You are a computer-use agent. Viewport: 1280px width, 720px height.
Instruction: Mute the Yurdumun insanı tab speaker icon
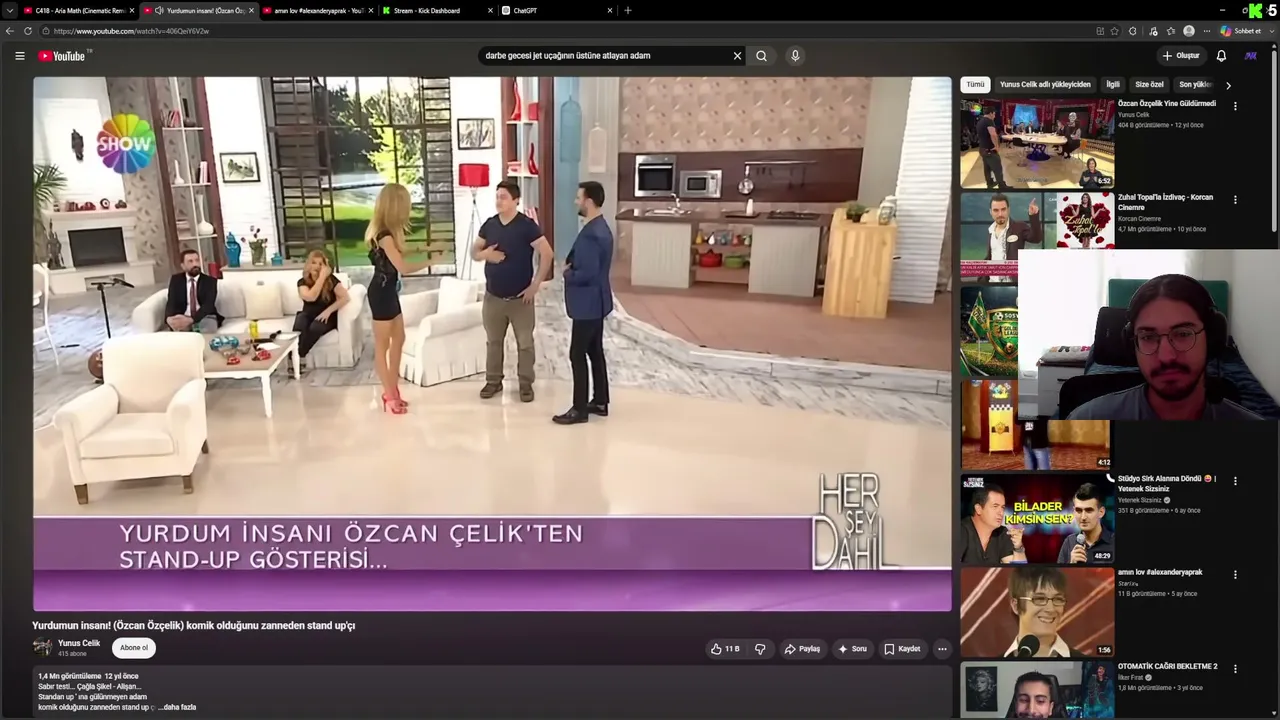click(160, 11)
